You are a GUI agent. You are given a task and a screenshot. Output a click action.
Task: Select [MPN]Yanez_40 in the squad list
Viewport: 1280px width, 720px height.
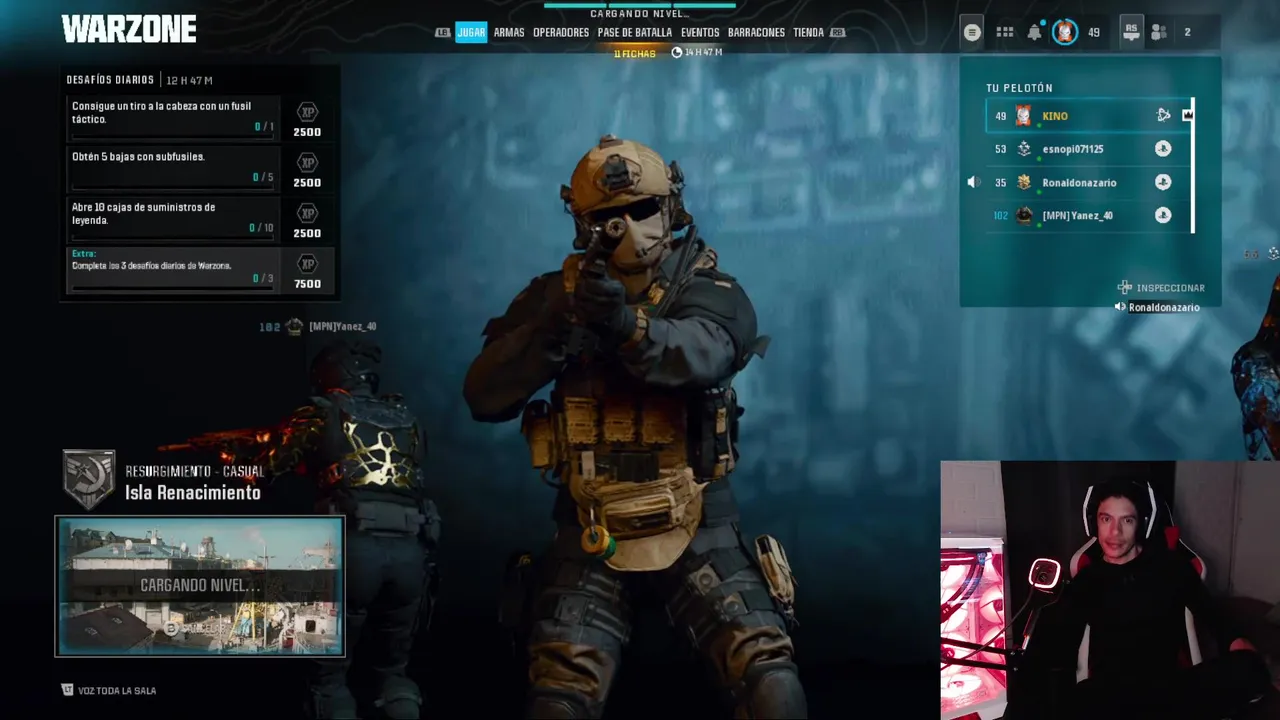pos(1087,215)
